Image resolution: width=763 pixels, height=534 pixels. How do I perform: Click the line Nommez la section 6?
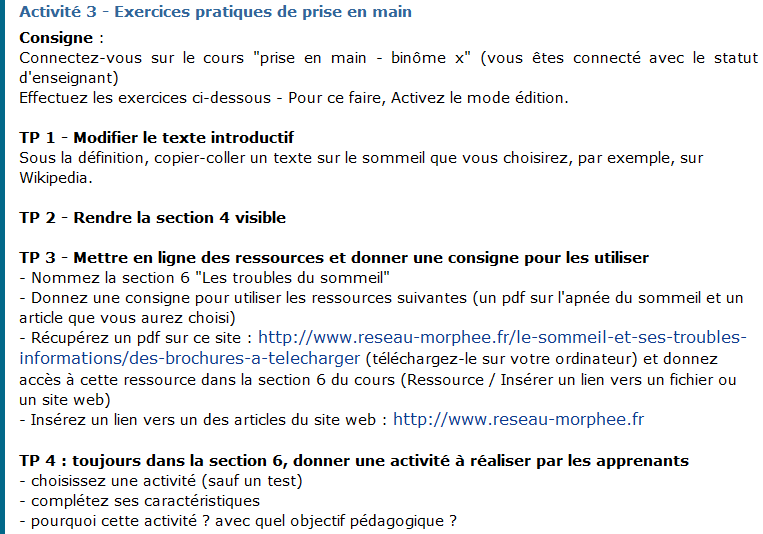coord(204,277)
